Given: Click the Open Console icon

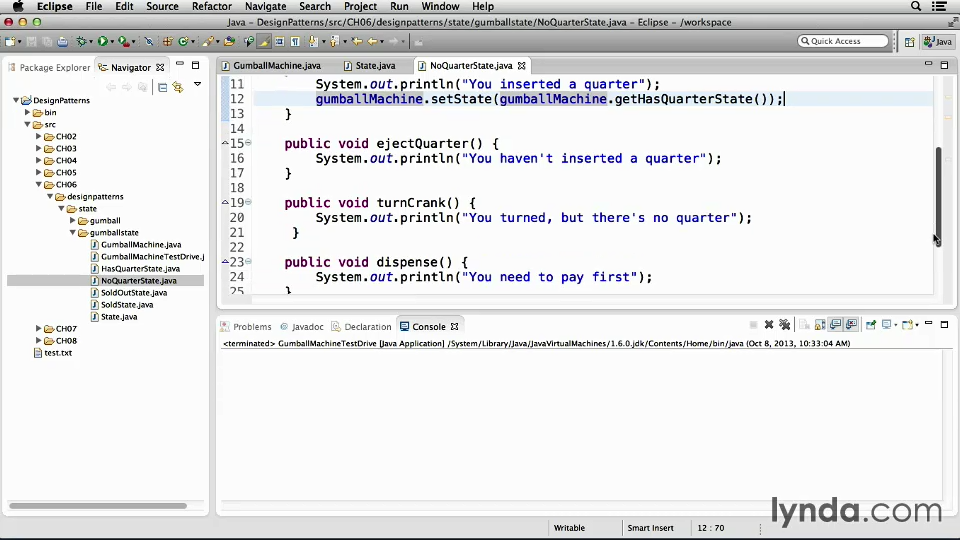Looking at the screenshot, I should [907, 324].
